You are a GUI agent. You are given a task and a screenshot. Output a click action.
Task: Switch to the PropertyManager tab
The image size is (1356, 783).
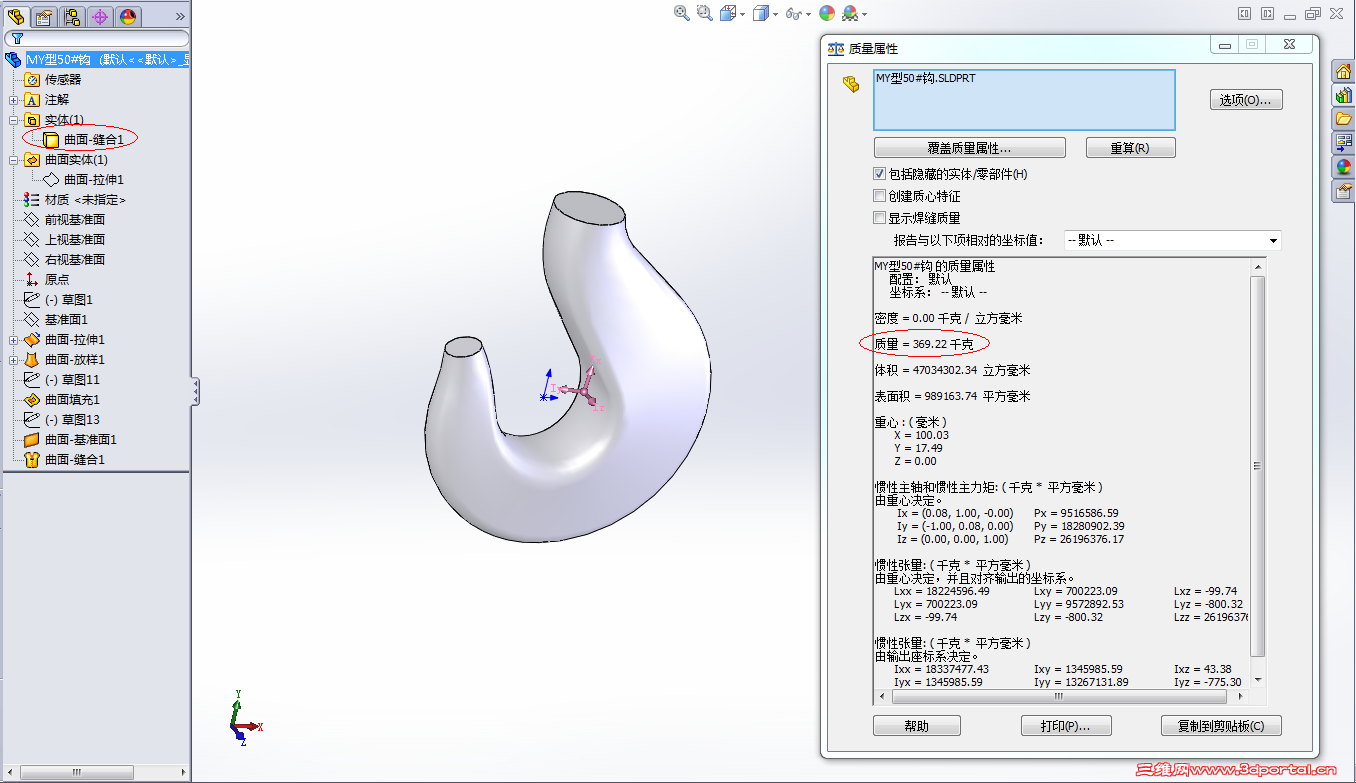pos(43,16)
